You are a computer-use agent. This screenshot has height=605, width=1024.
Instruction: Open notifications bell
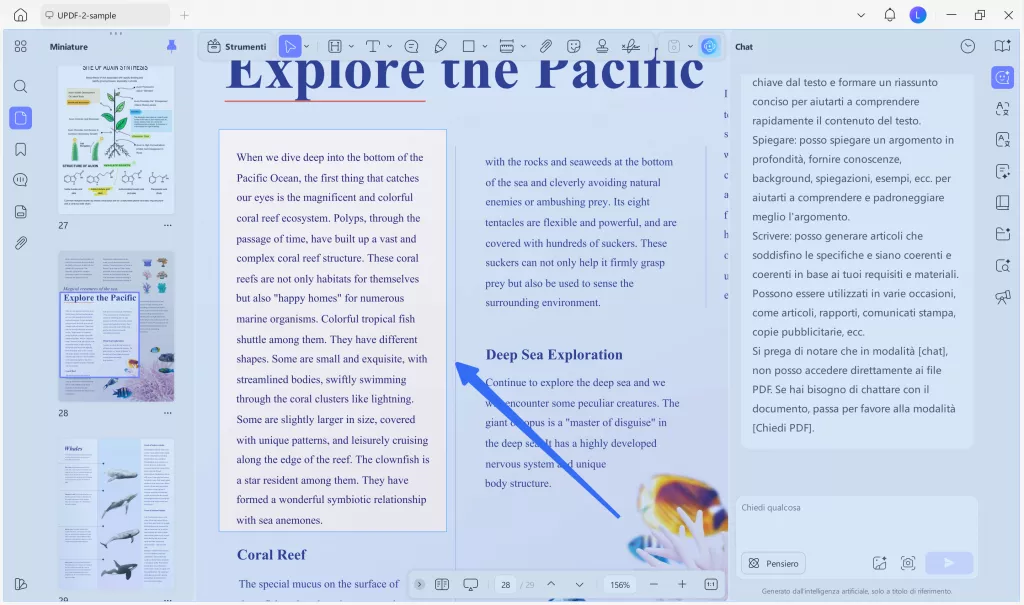889,15
